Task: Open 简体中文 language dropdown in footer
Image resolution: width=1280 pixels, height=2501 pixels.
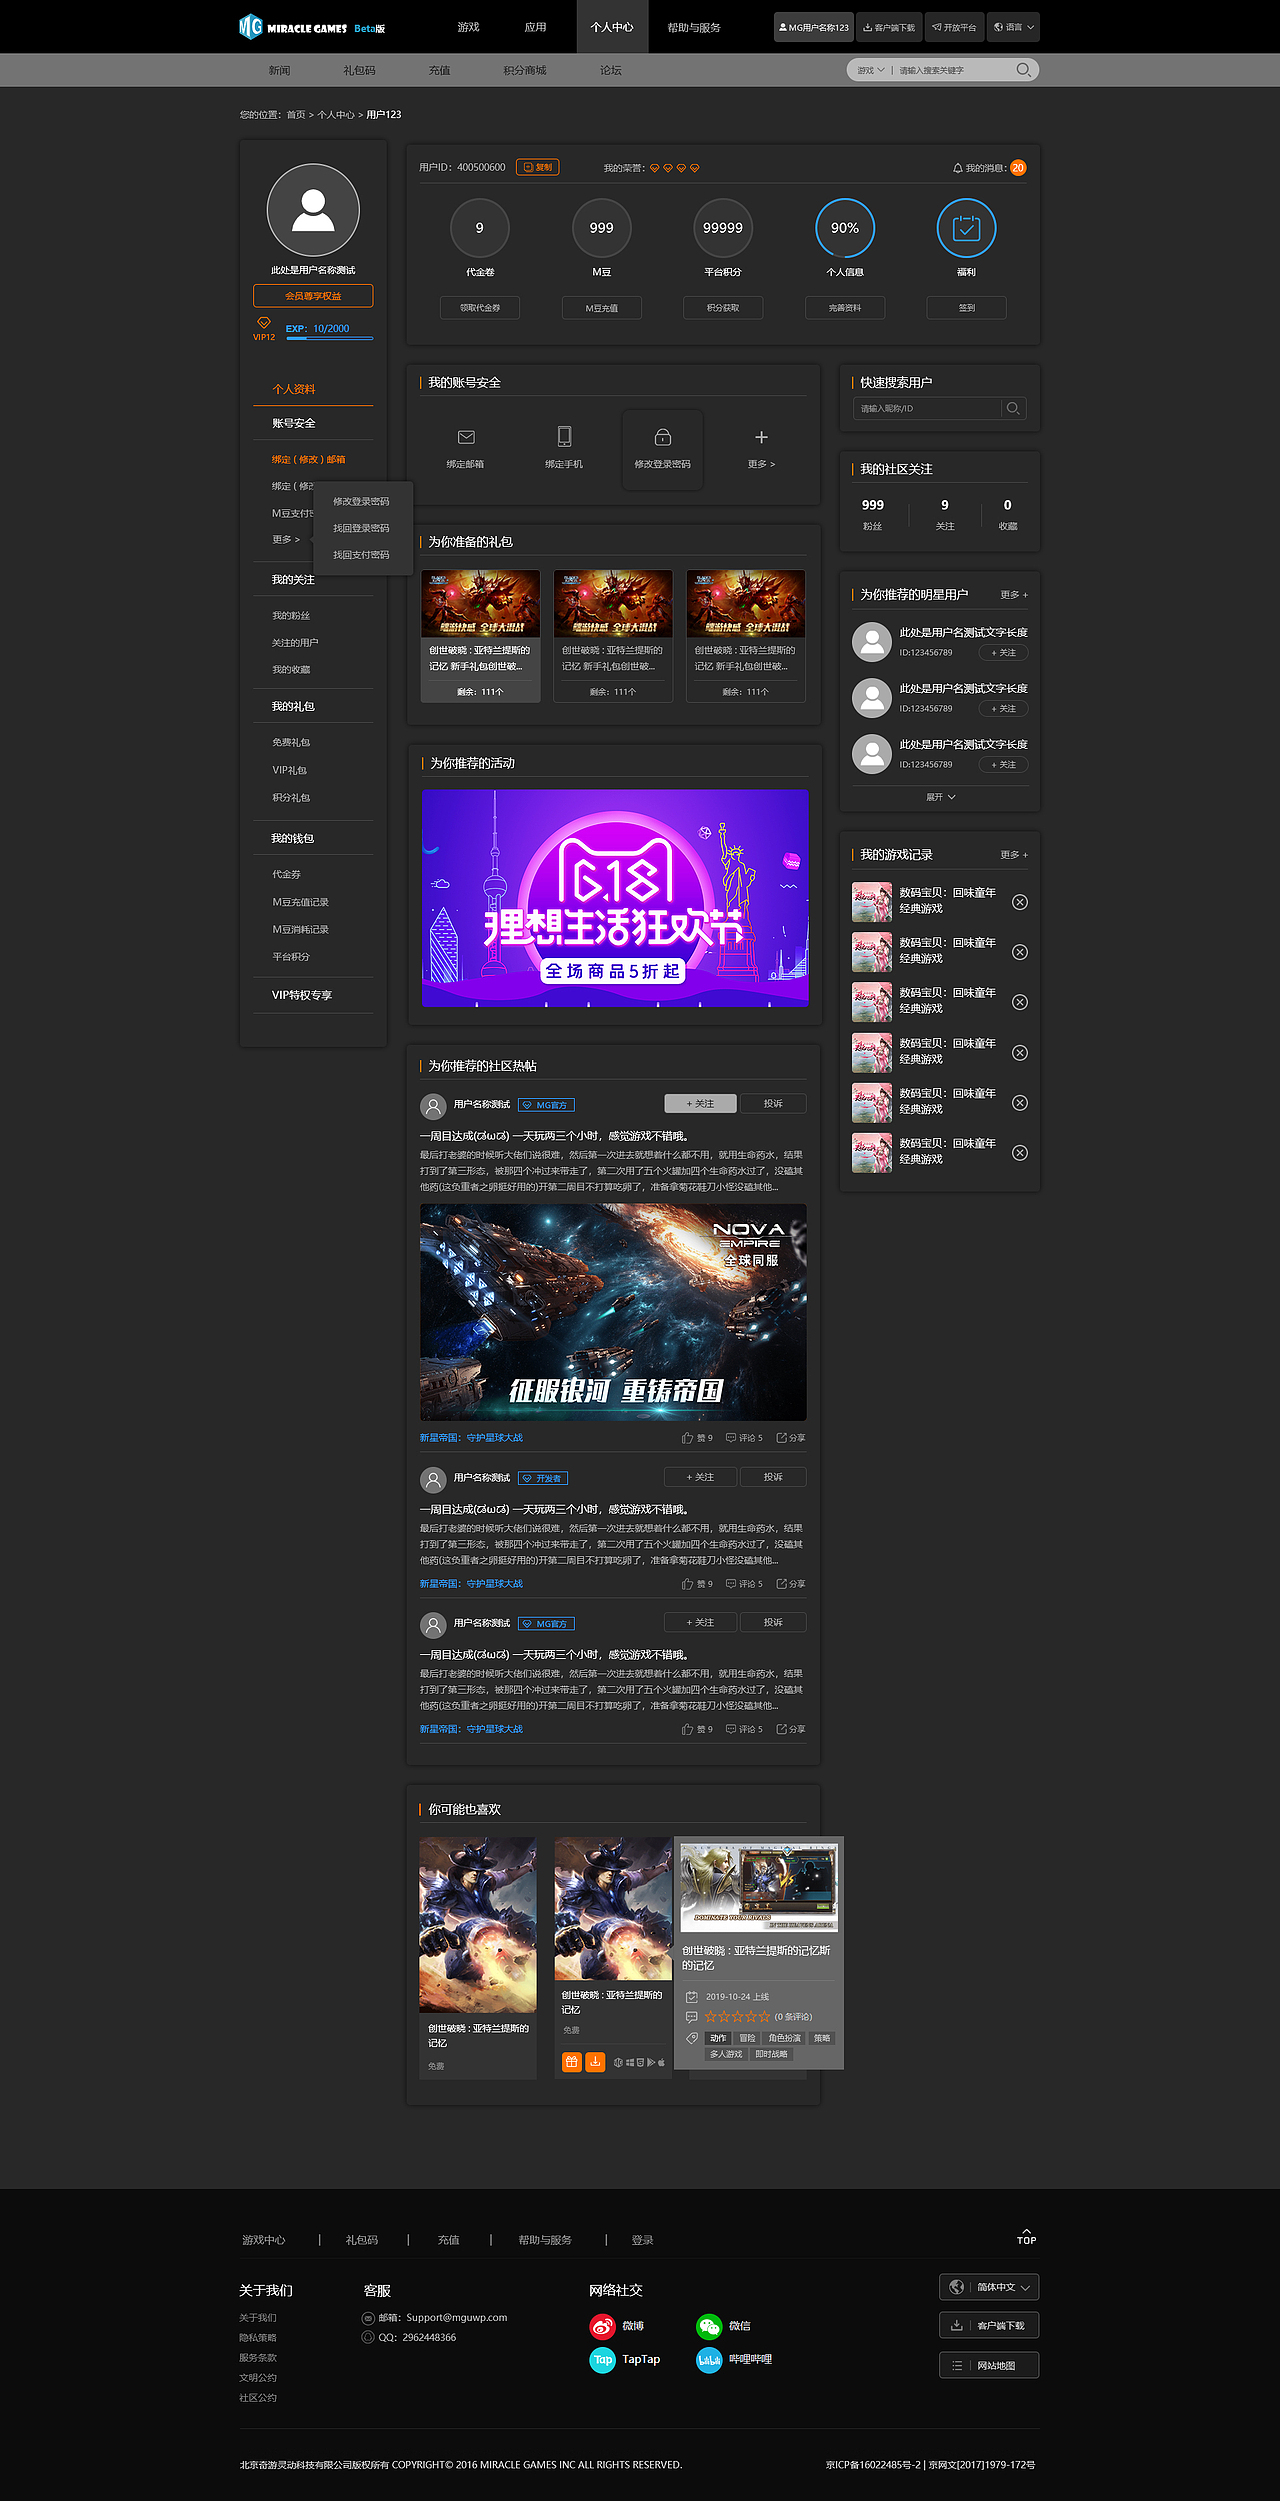Action: click(989, 2287)
